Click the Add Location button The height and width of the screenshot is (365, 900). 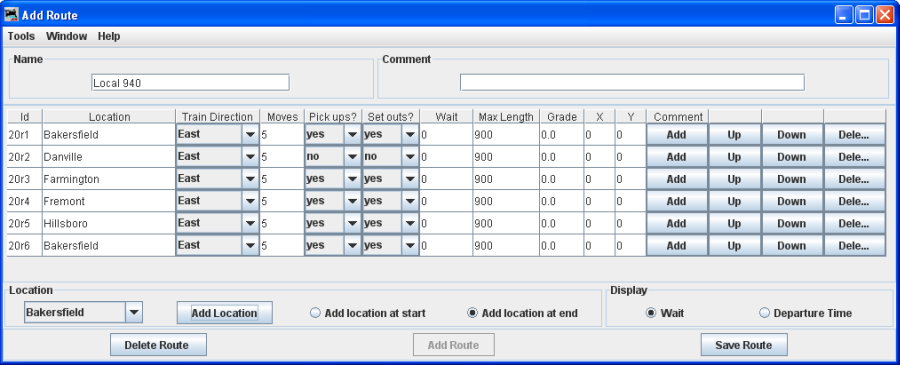tap(224, 313)
